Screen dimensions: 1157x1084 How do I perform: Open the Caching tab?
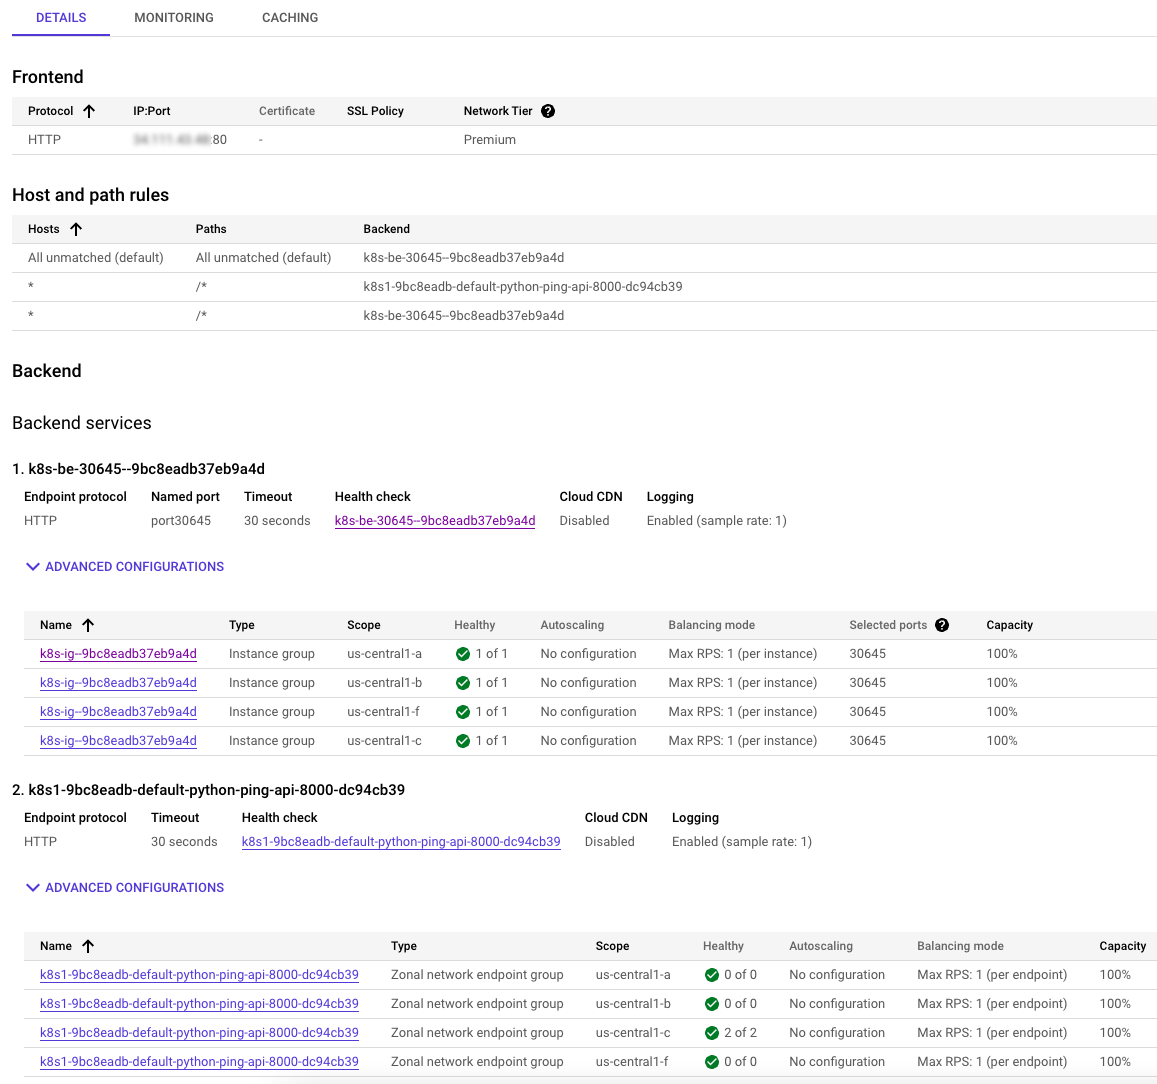coord(290,18)
